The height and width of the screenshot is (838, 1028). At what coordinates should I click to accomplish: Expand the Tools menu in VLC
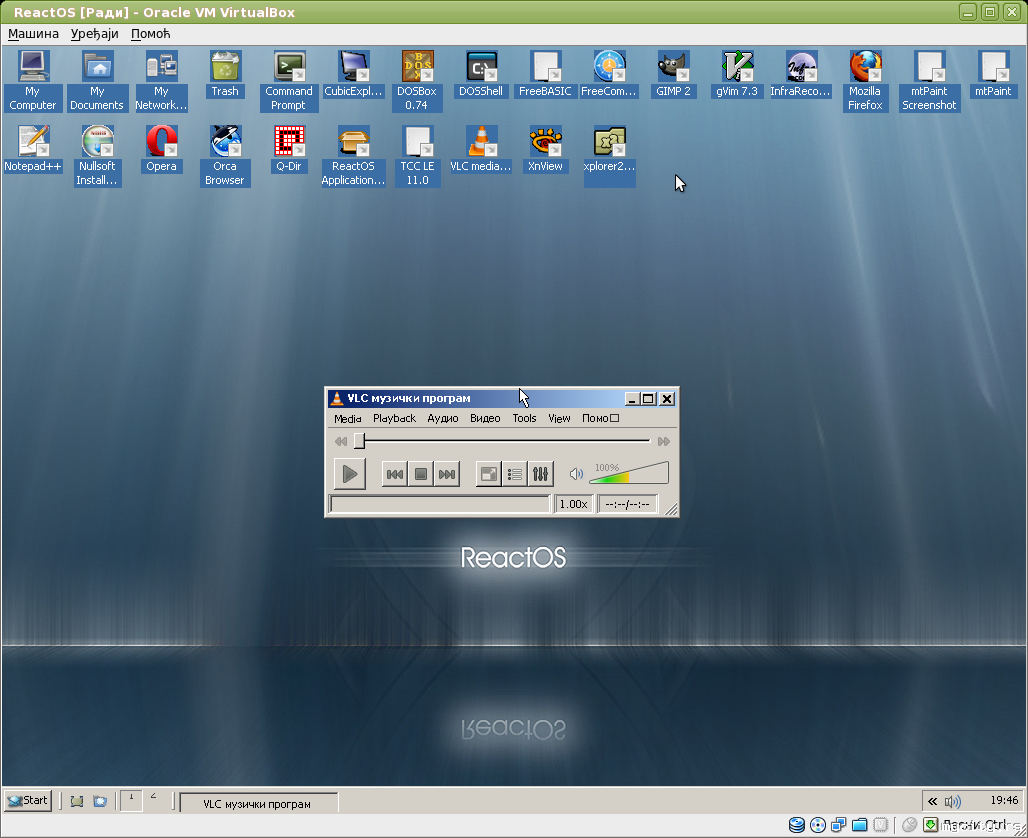(524, 418)
